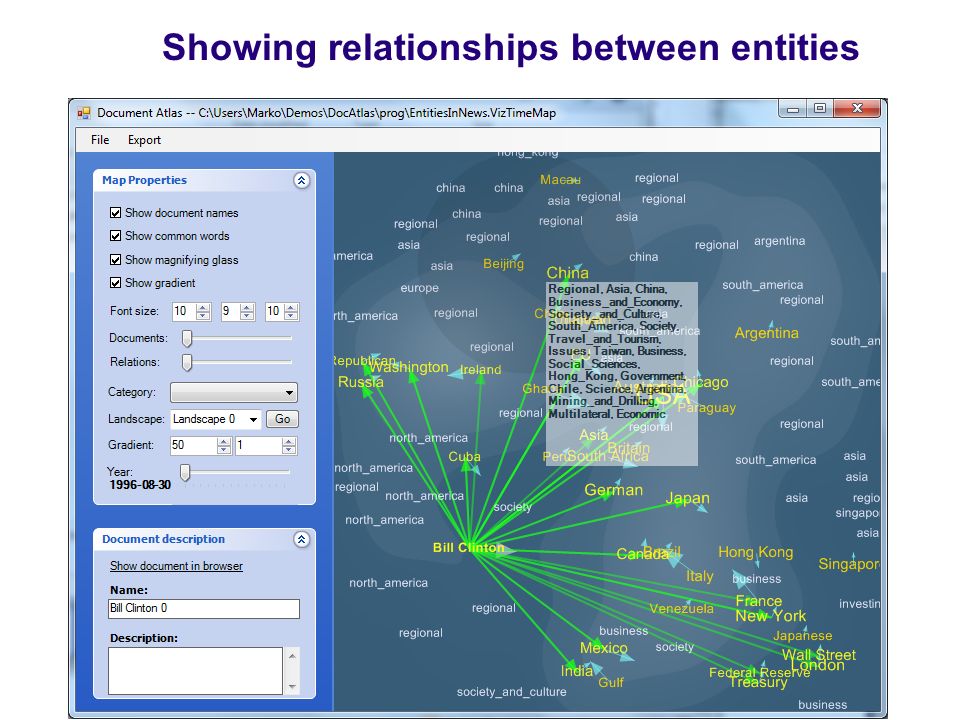This screenshot has height=720, width=960.
Task: Click the society_and_culture map label
Action: point(511,692)
